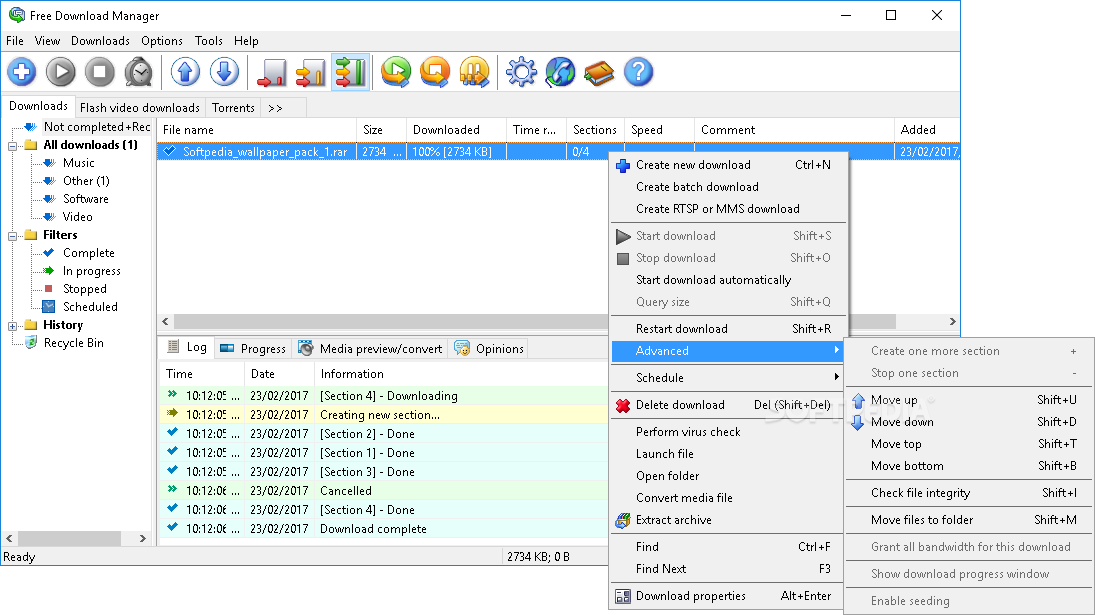Collapse the Filters tree node
Screen dimensions: 1095x615
click(13, 236)
